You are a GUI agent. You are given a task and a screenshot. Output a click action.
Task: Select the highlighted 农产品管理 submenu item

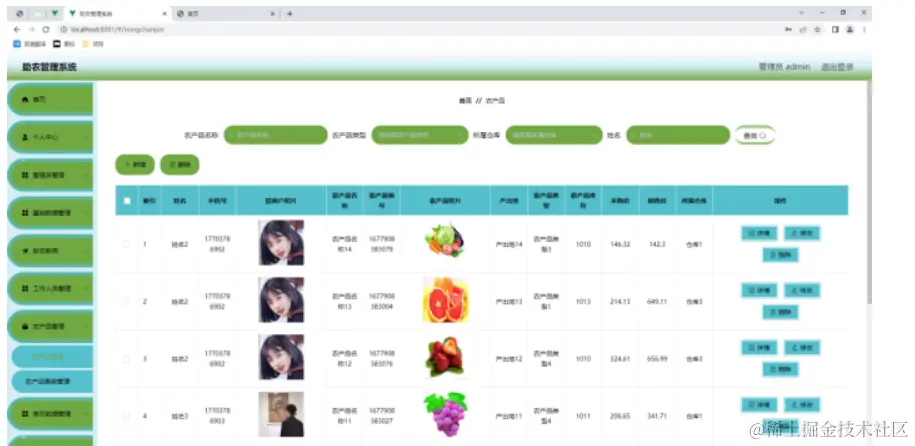(53, 357)
